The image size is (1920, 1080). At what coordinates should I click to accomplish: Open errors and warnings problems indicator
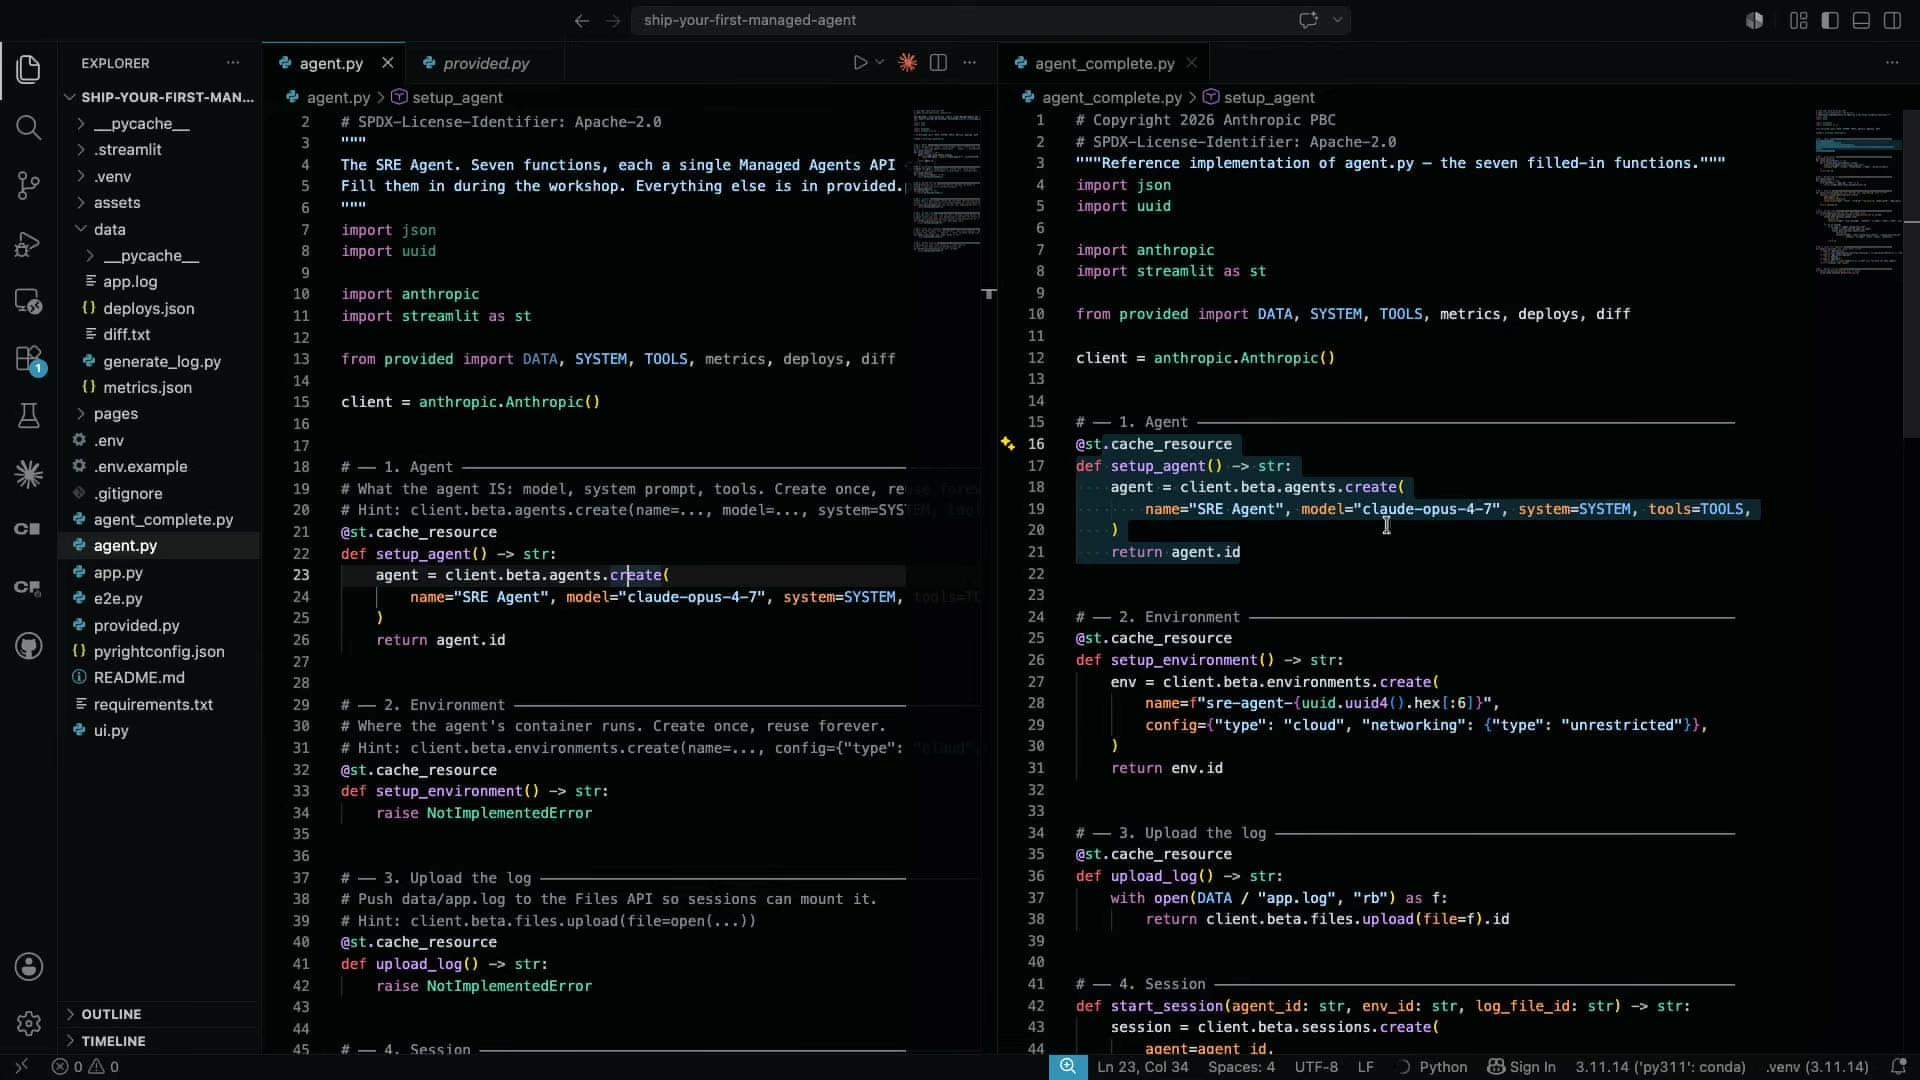[x=85, y=1067]
